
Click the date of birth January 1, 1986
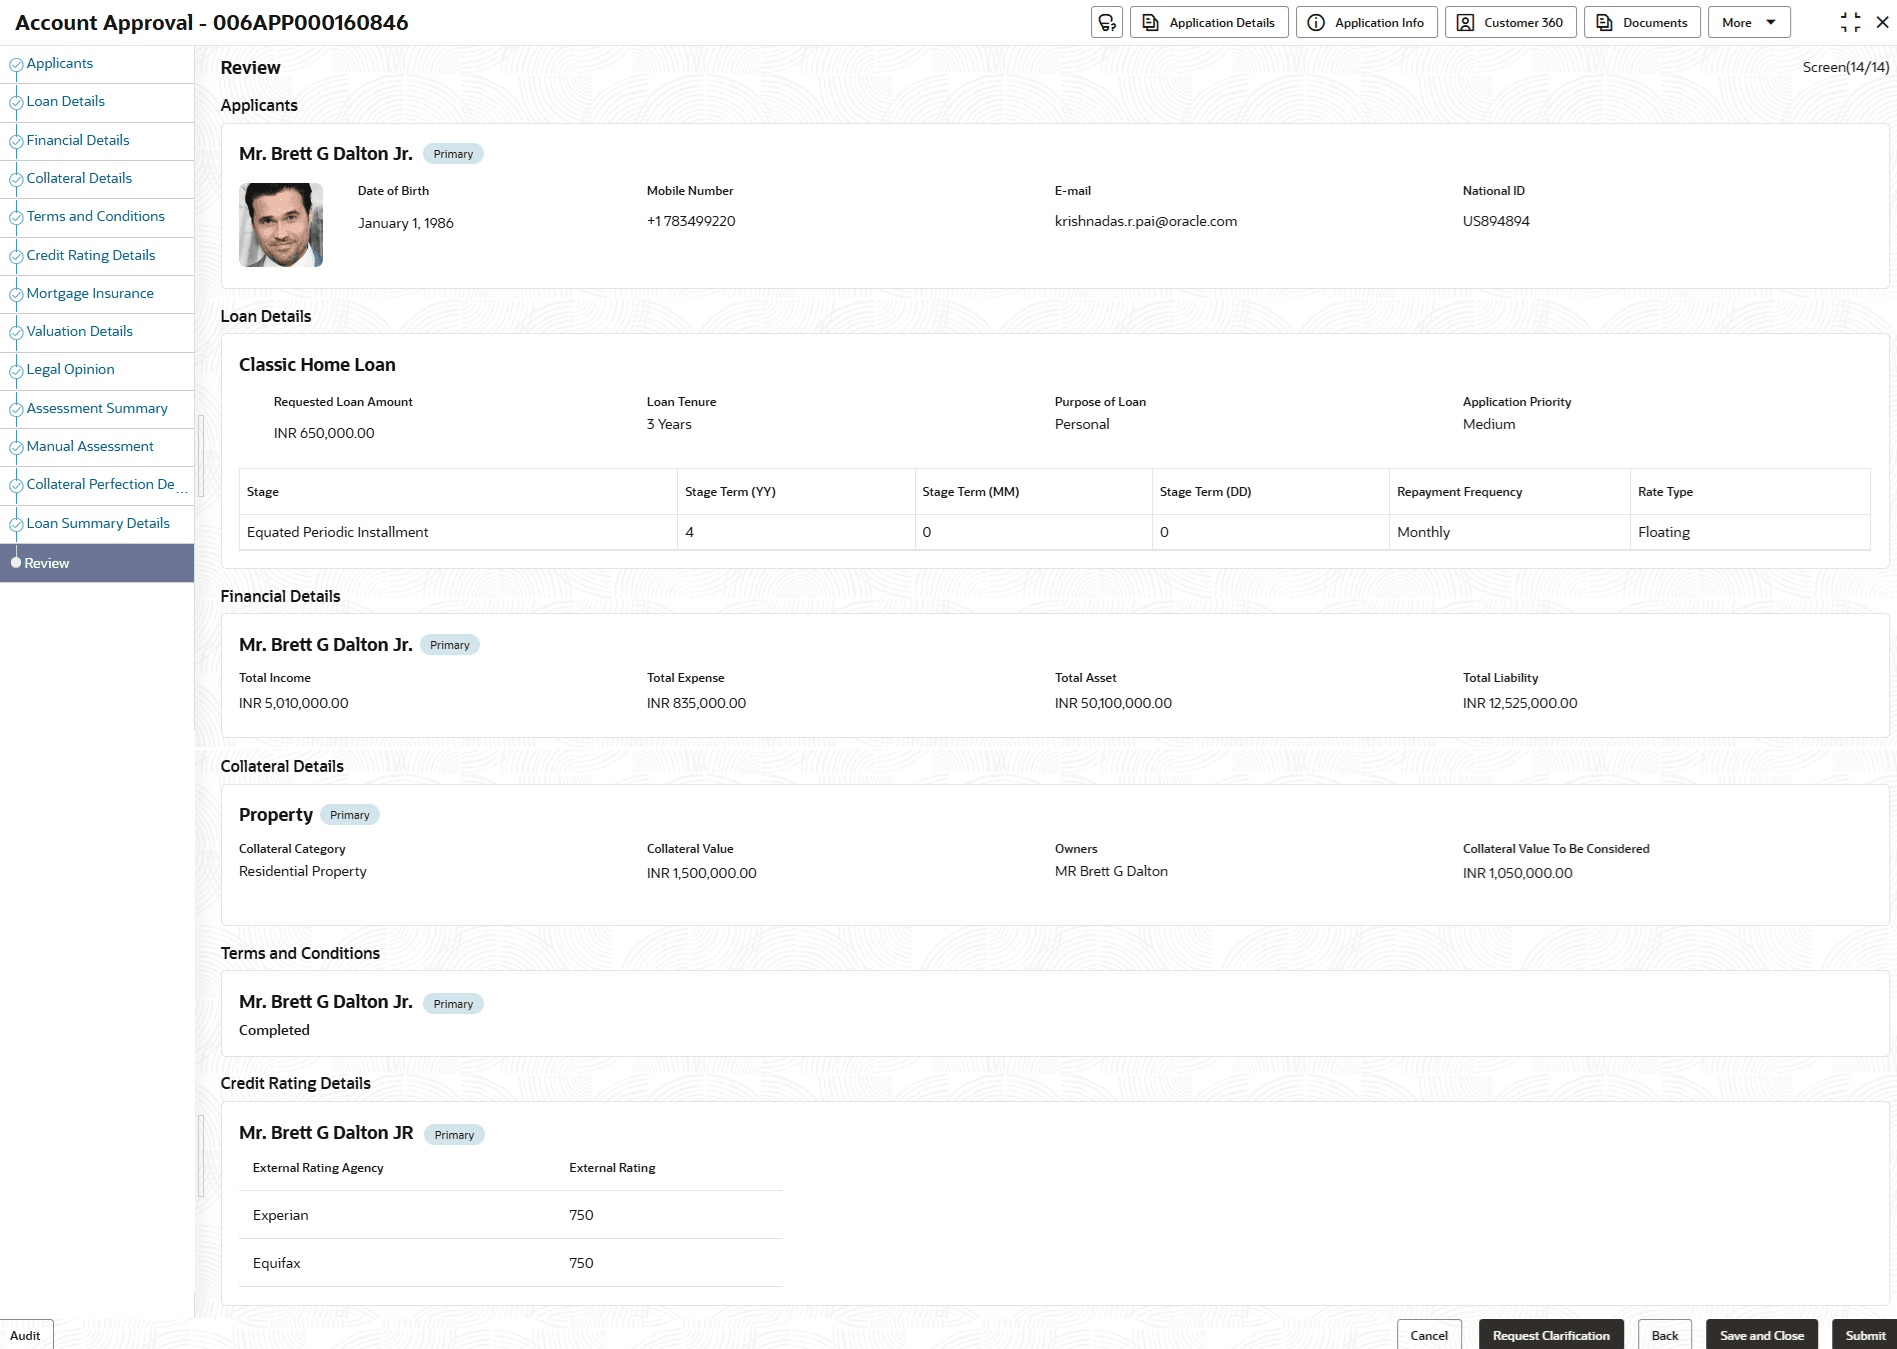pyautogui.click(x=406, y=223)
